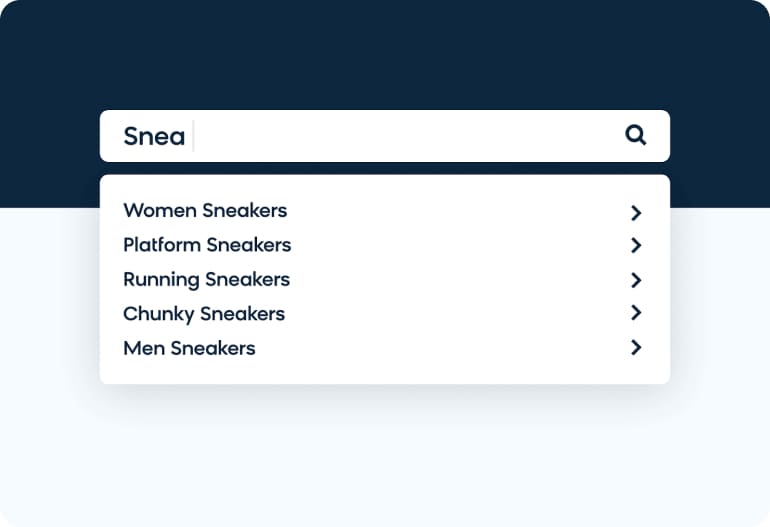Select the Chunky Sneakers suggestion label
This screenshot has height=527, width=770.
pos(204,314)
